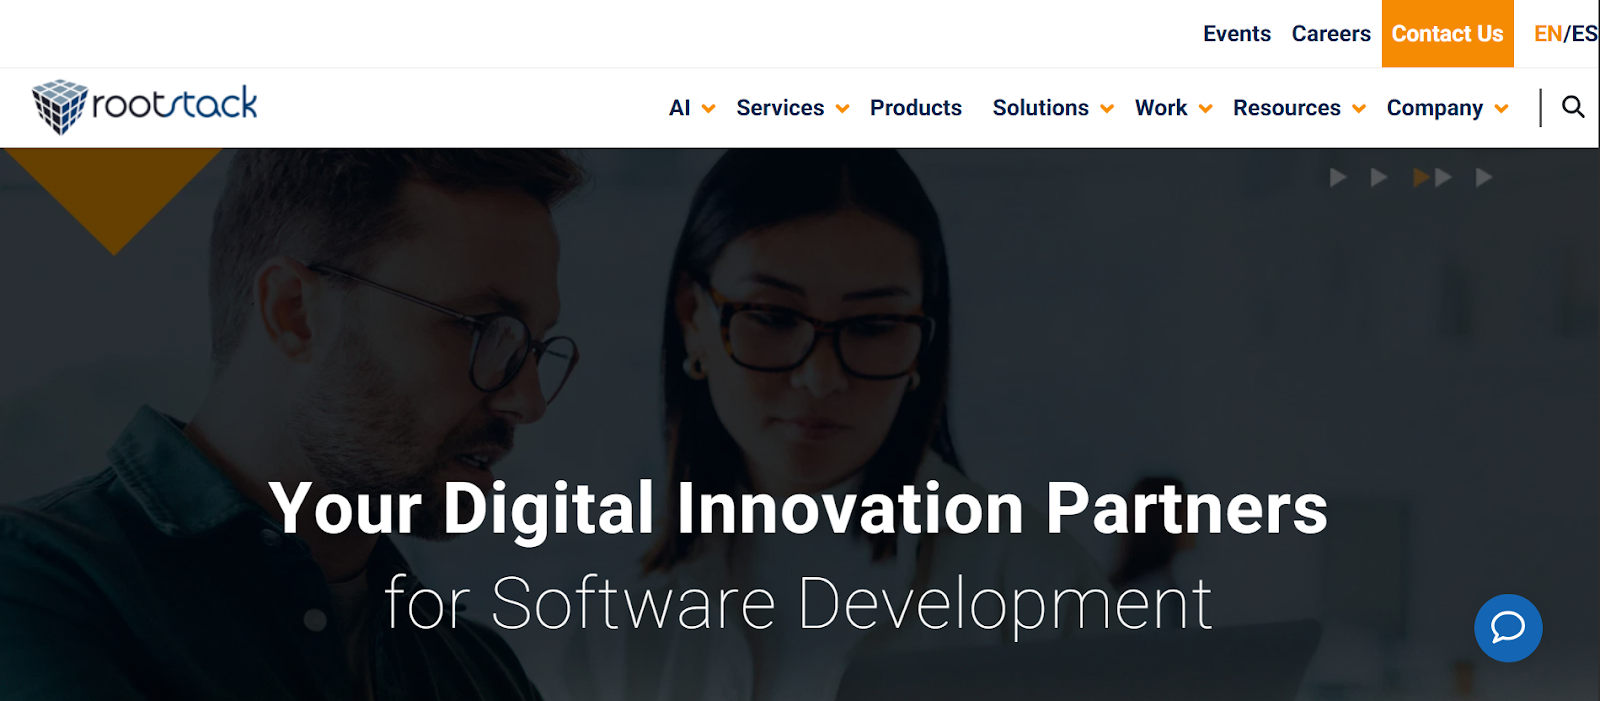Screen dimensions: 1600x701
Task: Open the Events link
Action: pos(1236,34)
